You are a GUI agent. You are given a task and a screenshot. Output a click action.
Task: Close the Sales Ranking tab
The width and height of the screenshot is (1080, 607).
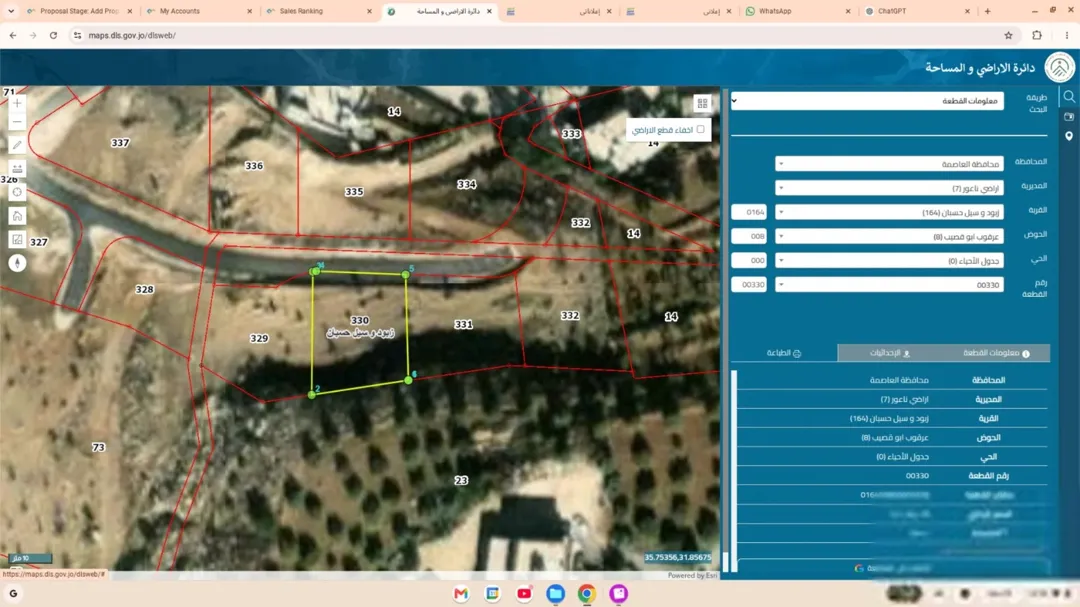tap(369, 11)
